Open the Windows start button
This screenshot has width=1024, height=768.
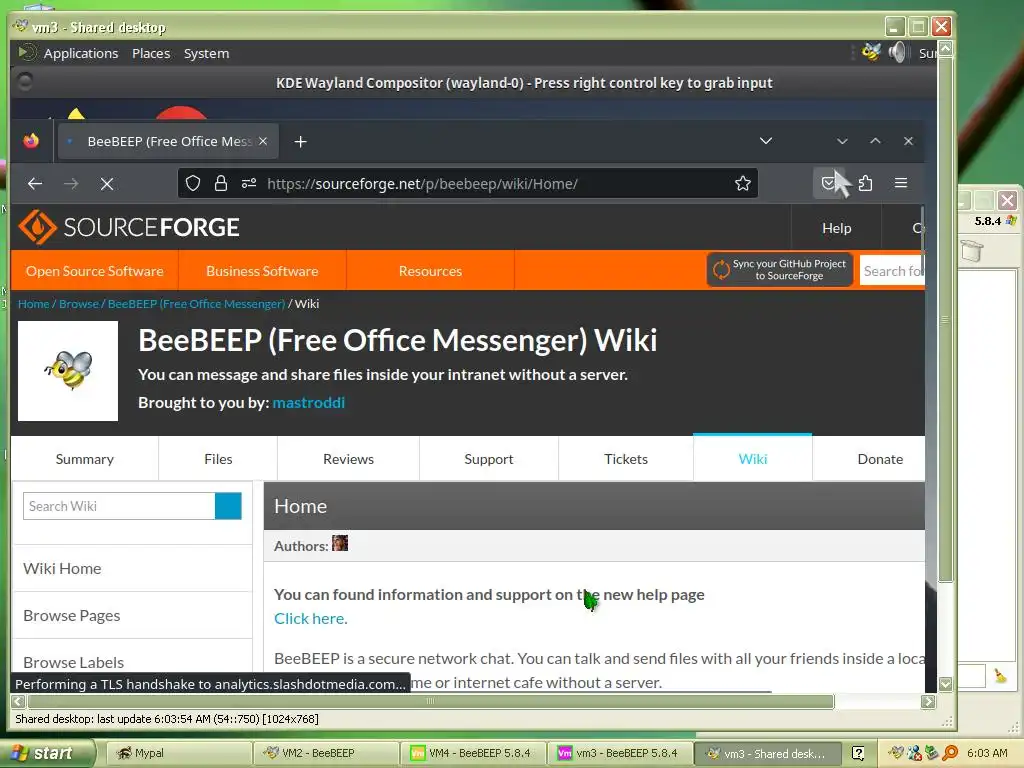47,753
